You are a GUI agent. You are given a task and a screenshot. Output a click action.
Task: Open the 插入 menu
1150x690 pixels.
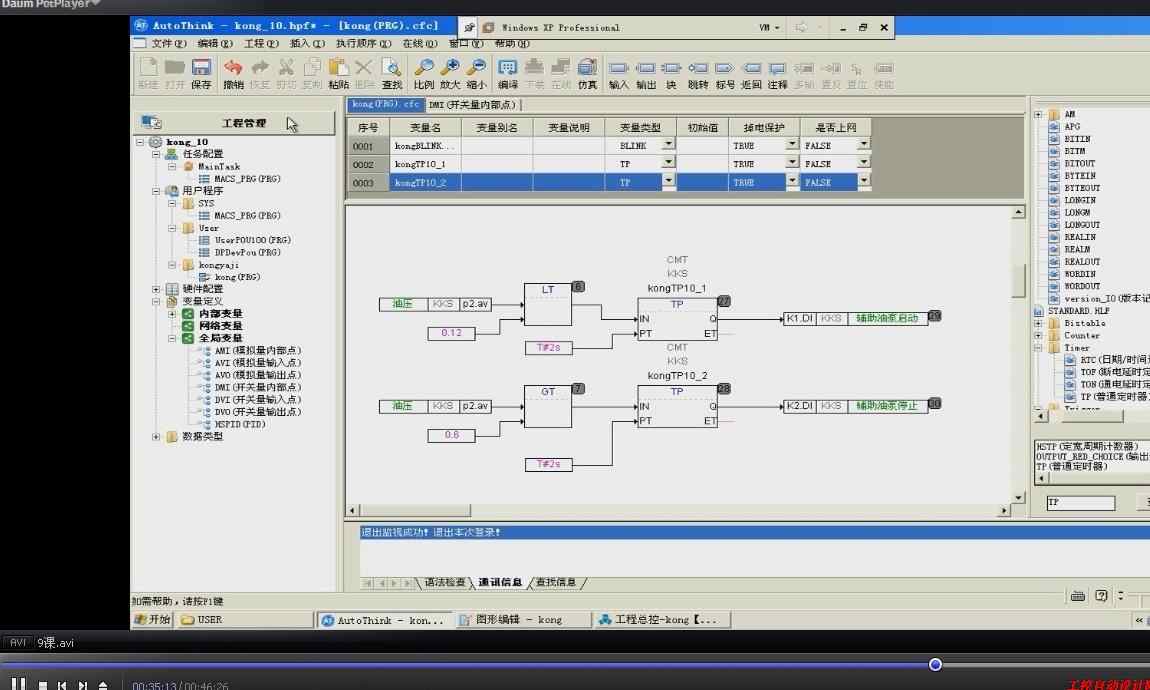(x=307, y=44)
